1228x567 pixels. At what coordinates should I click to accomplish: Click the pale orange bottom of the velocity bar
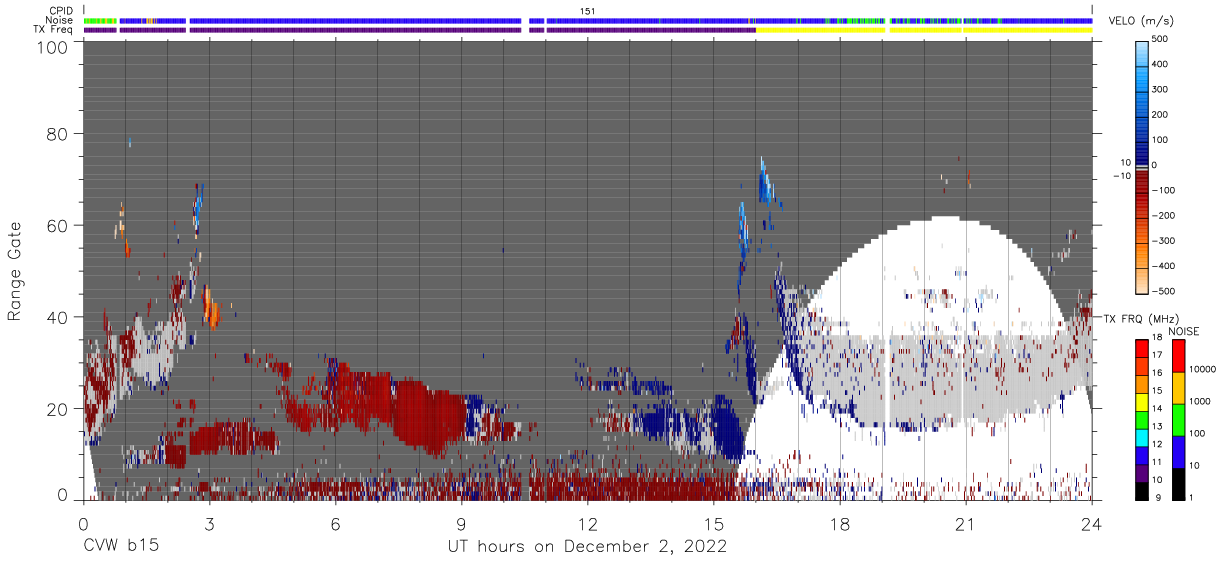(1142, 282)
